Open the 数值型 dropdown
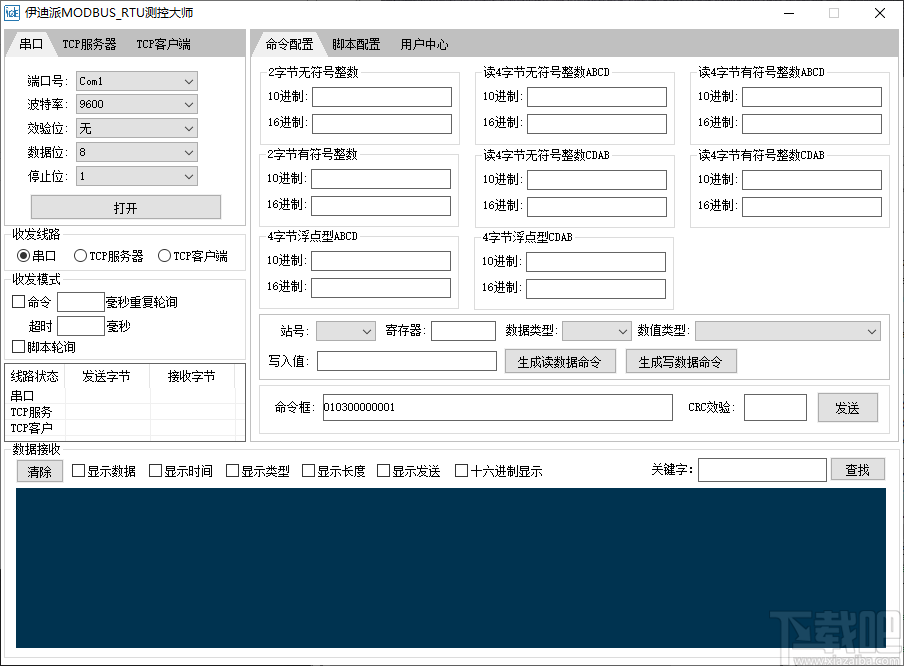904x666 pixels. point(788,331)
